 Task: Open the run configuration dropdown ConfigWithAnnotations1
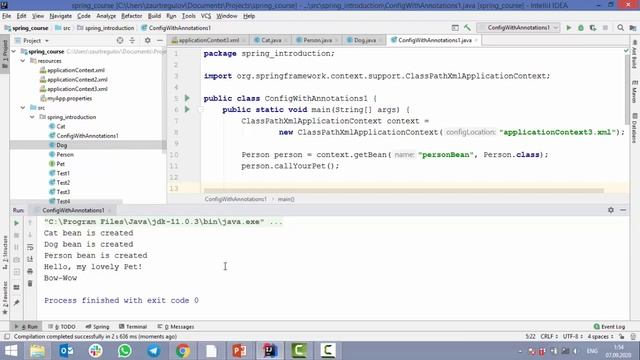[x=519, y=28]
